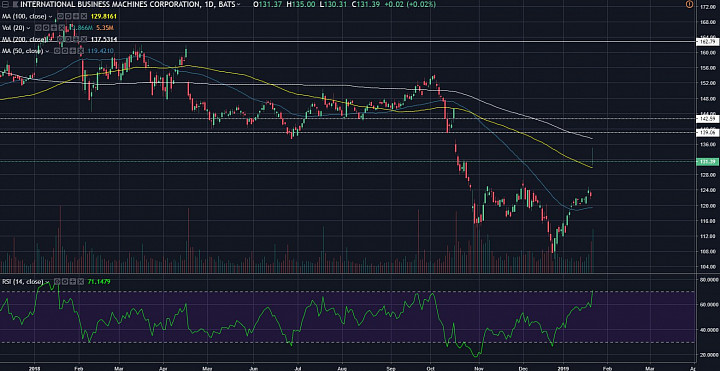Hide the MA (100, close) indicator via eye icon
Image resolution: width=720 pixels, height=371 pixels.
click(60, 16)
